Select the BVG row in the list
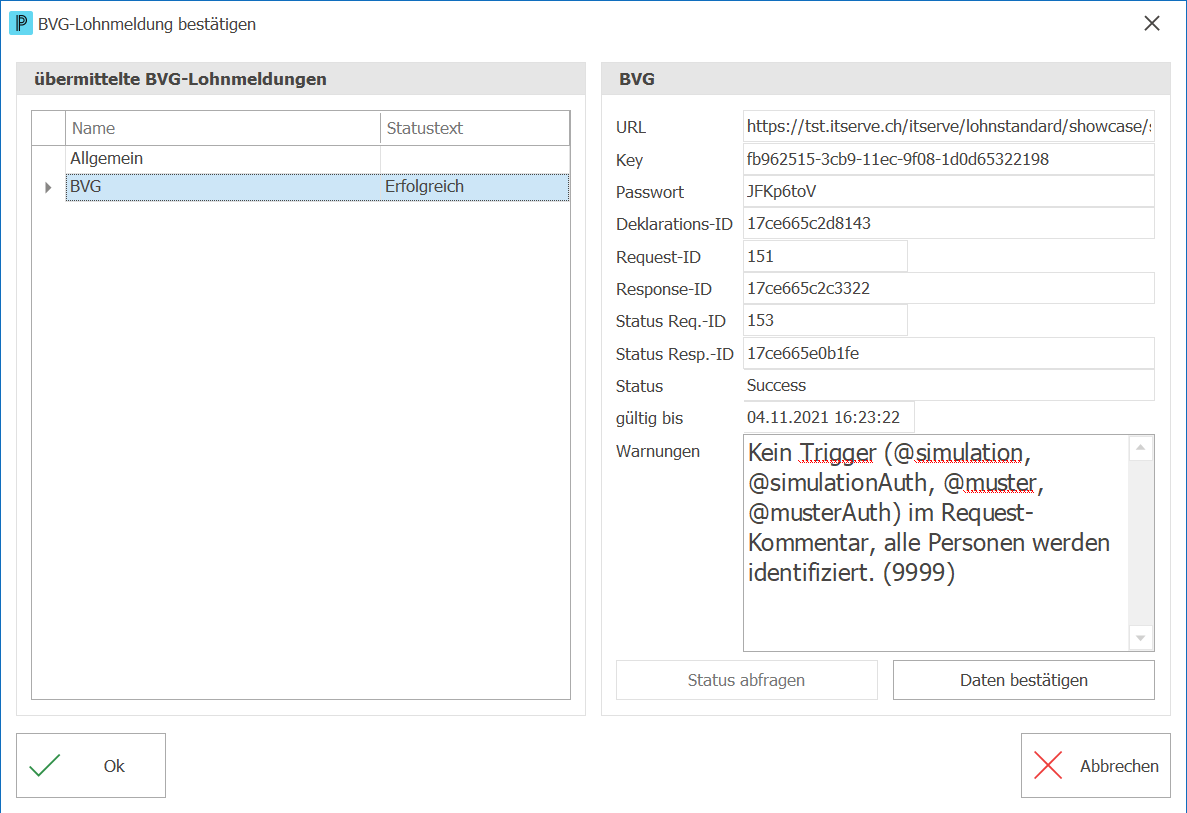 (x=317, y=187)
